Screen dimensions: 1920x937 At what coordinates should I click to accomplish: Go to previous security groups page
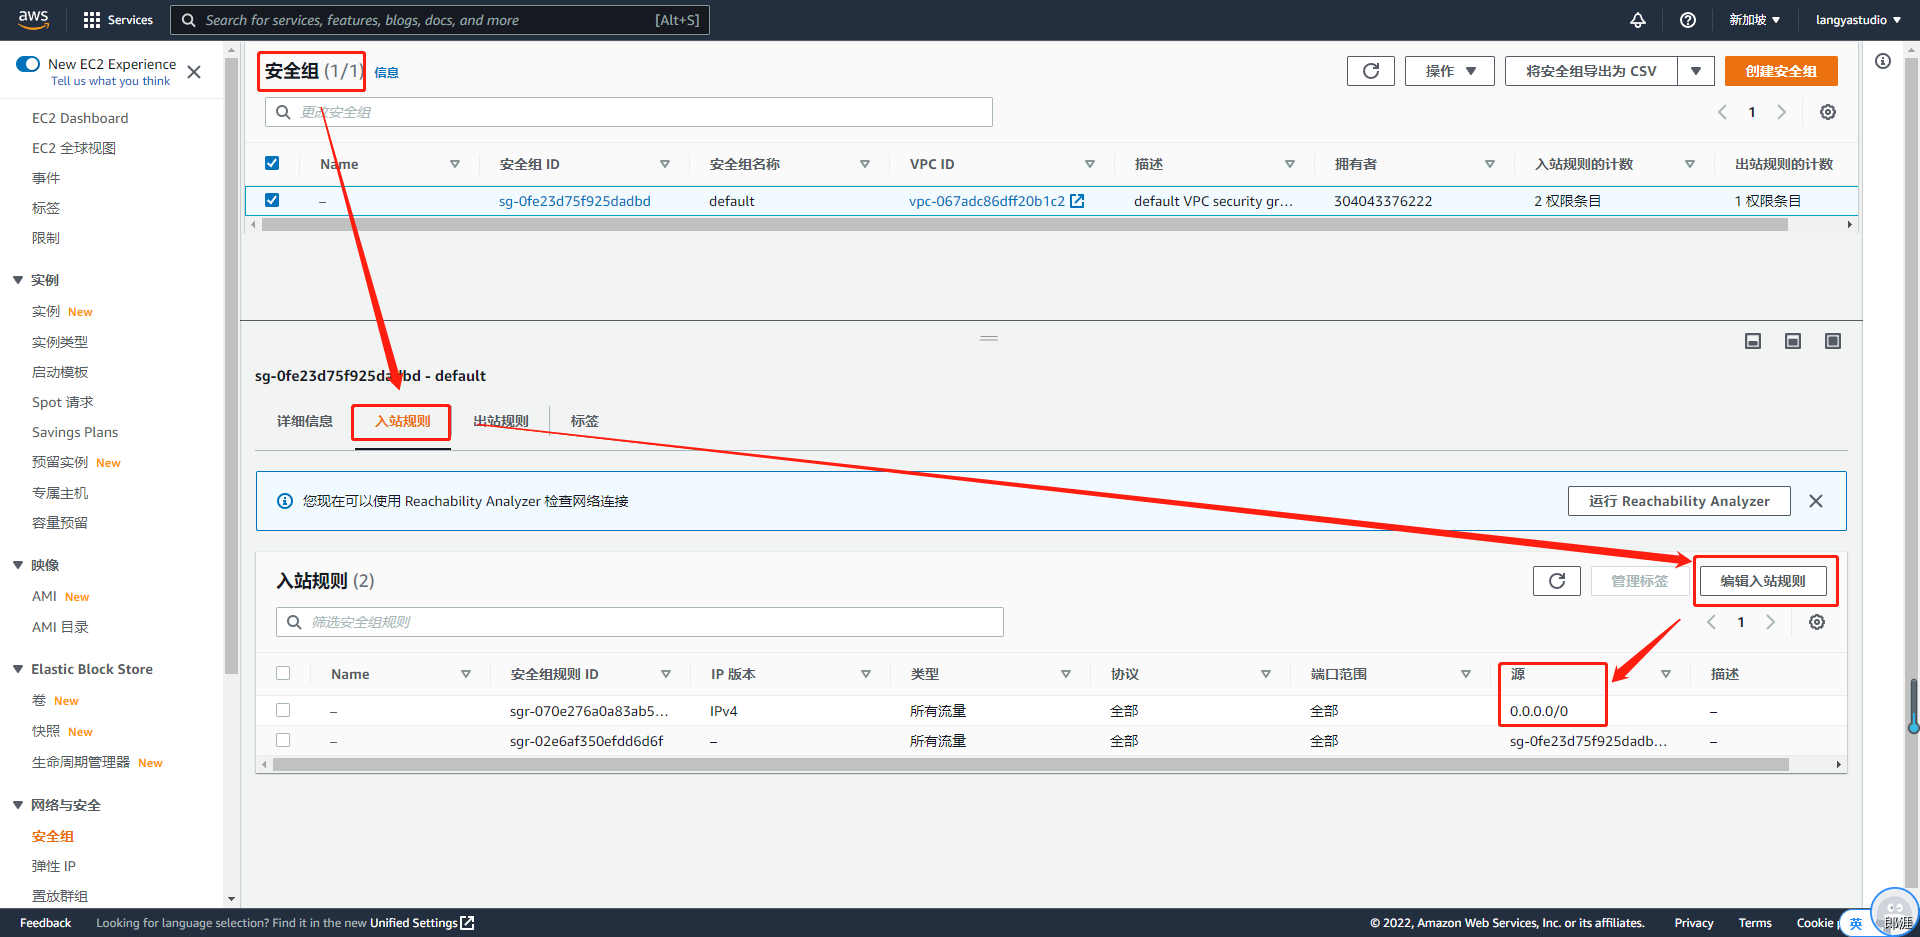(1722, 112)
